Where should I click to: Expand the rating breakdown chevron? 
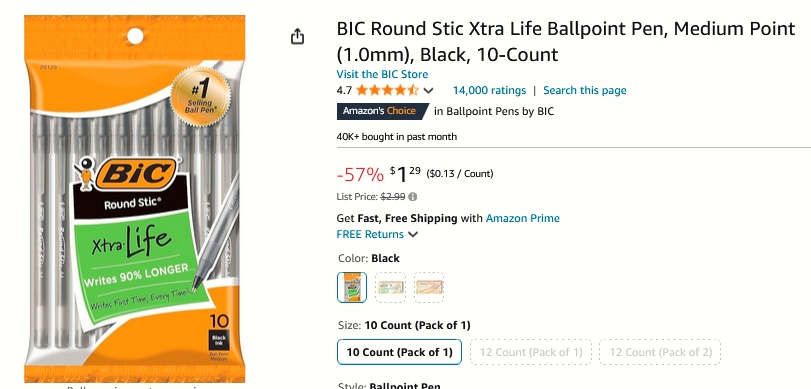(x=428, y=91)
